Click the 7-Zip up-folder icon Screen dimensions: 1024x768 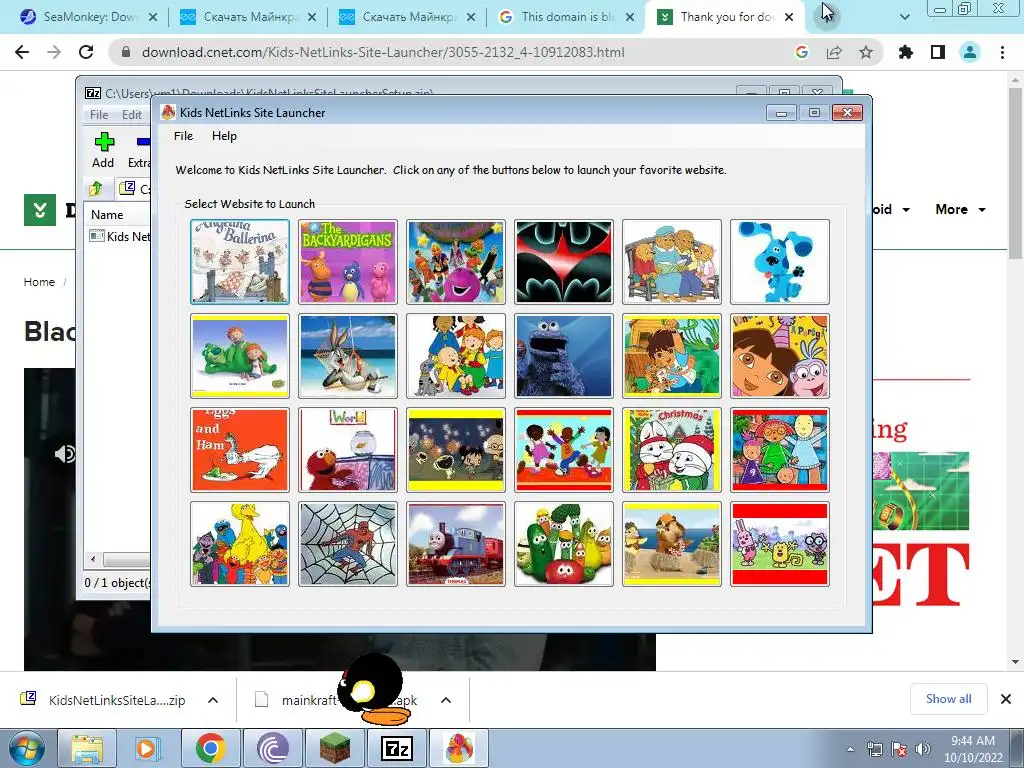(96, 189)
